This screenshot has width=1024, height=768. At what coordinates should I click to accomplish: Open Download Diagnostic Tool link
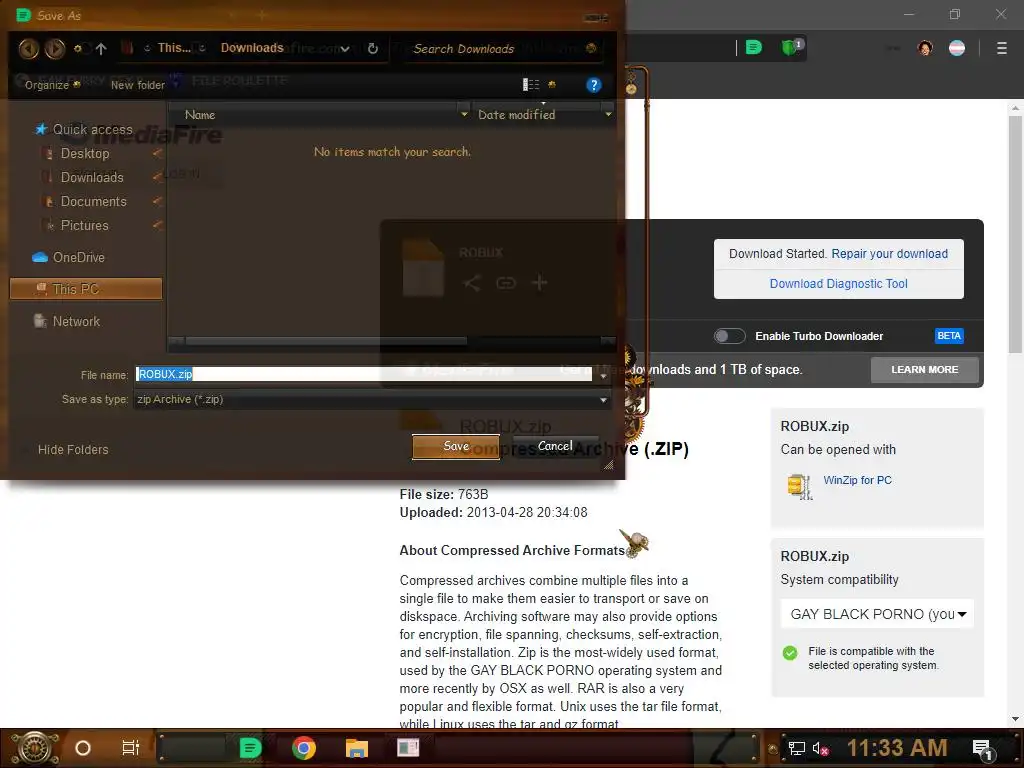click(x=839, y=283)
